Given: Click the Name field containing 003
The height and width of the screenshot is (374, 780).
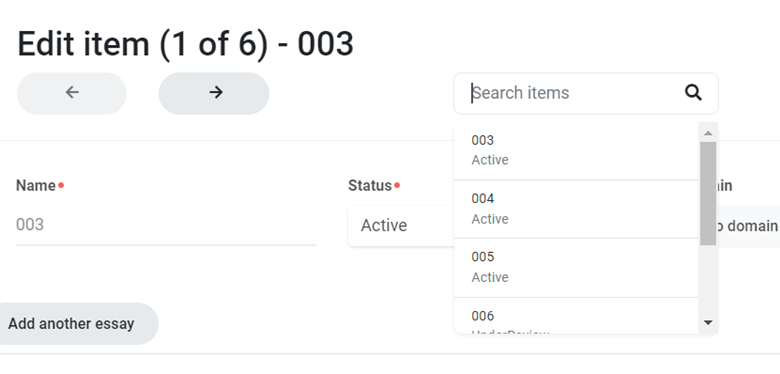Looking at the screenshot, I should click(166, 225).
